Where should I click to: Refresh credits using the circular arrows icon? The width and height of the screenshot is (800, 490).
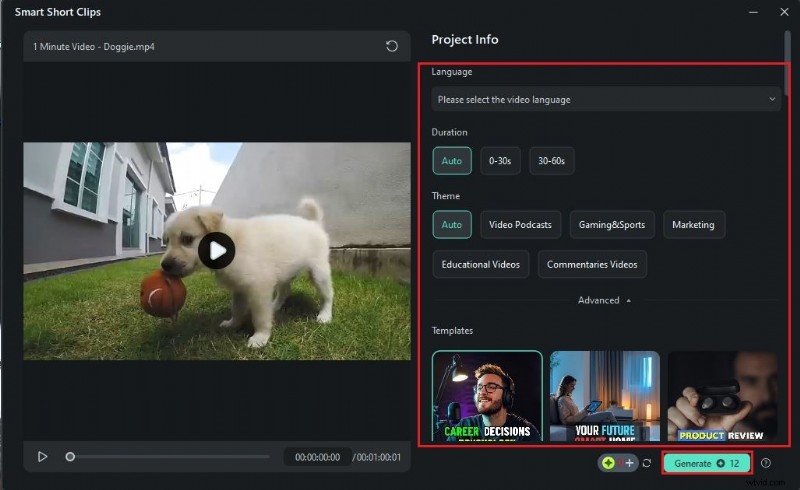point(647,463)
